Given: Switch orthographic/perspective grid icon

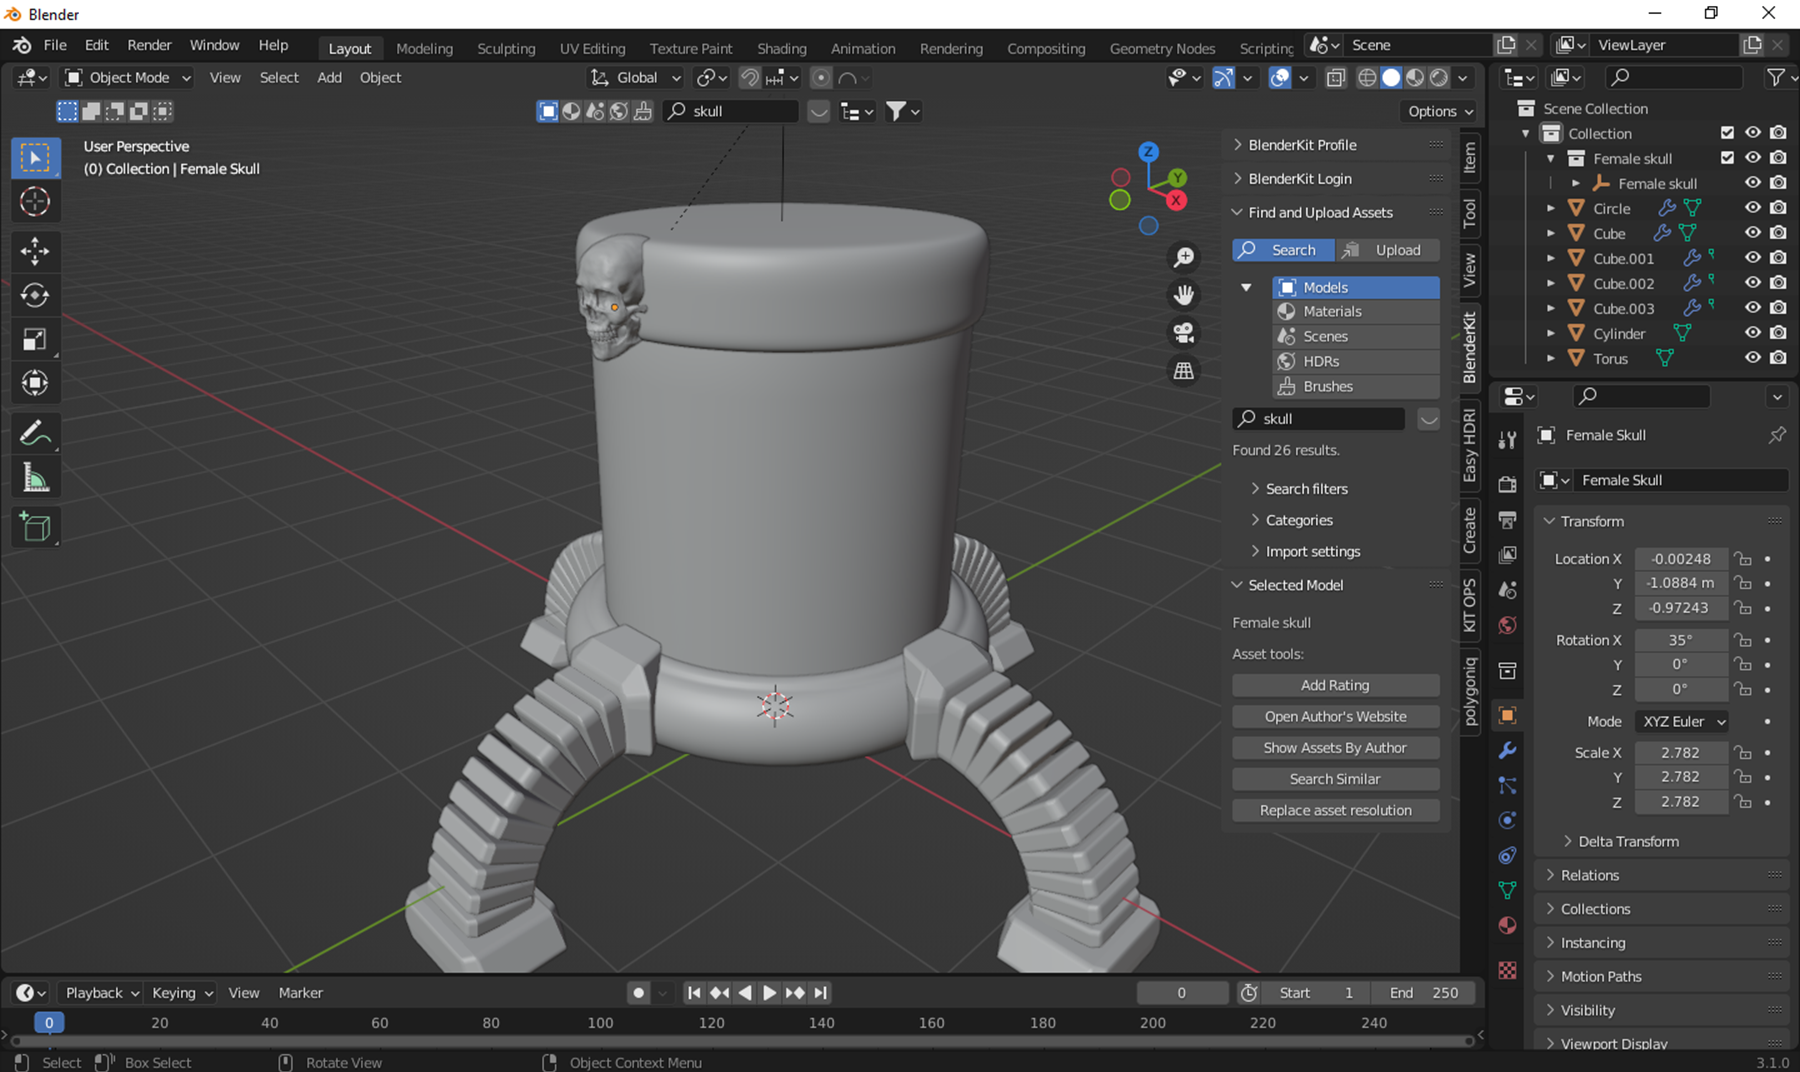Looking at the screenshot, I should click(x=1184, y=370).
